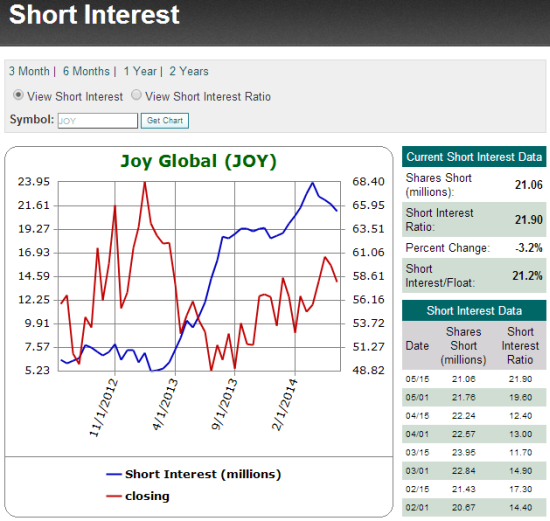Click the 2/1/2014 axis date label
Image resolution: width=550 pixels, height=521 pixels.
(x=284, y=404)
